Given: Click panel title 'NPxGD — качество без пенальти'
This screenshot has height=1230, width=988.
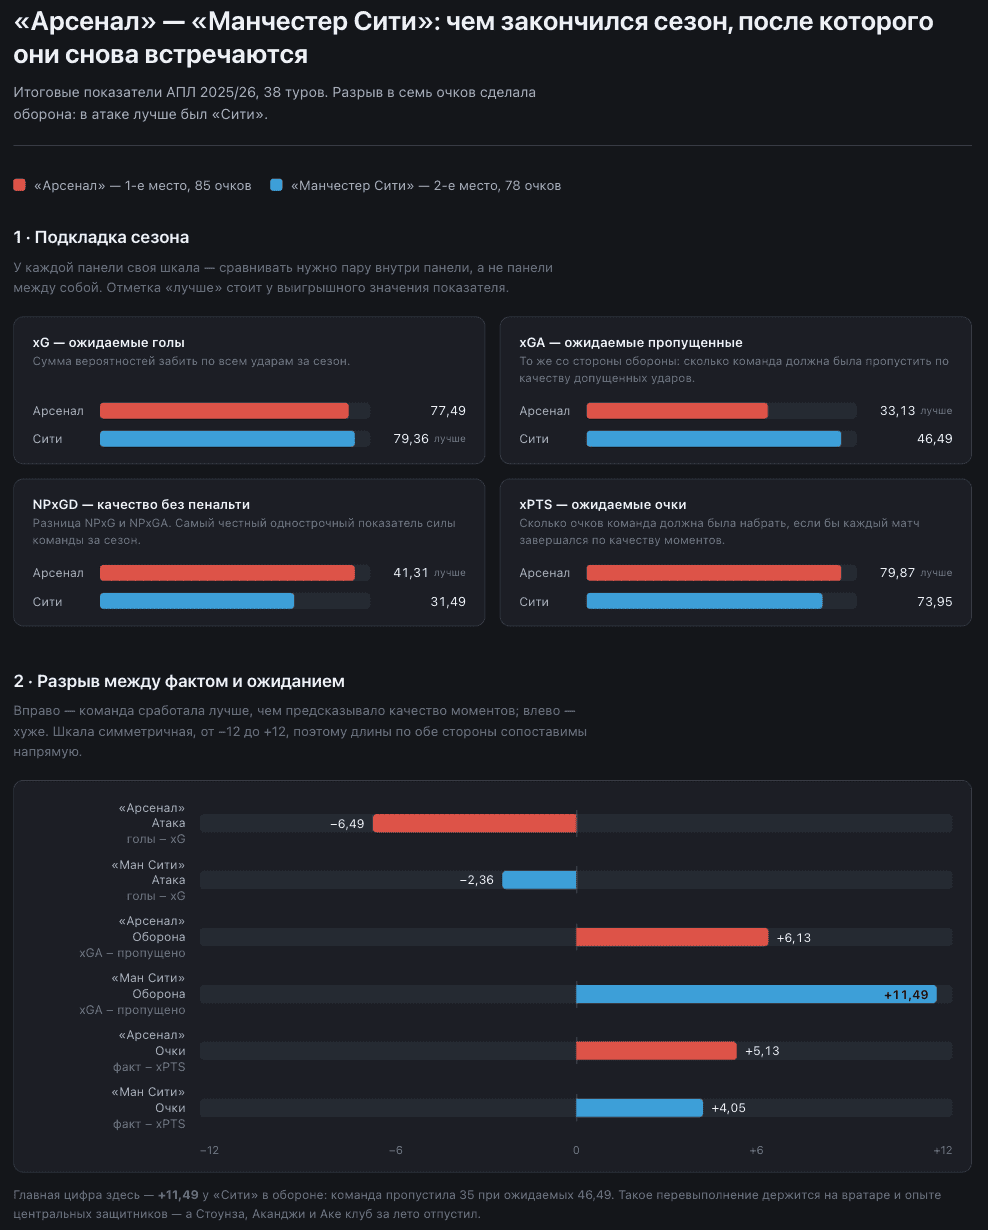Looking at the screenshot, I should [x=141, y=504].
